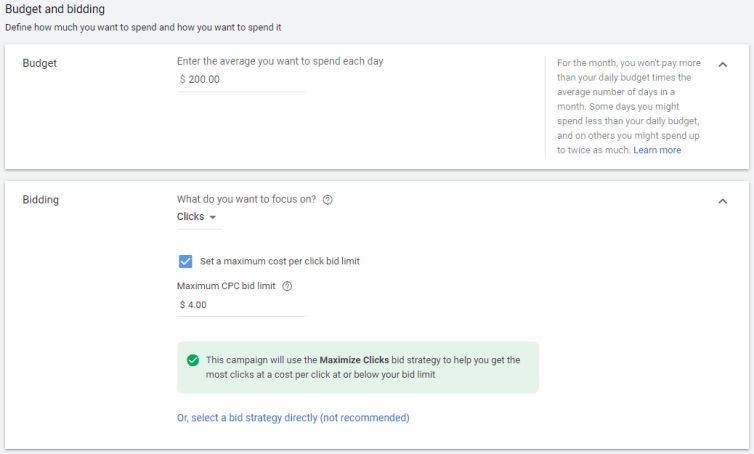Collapse the Bidding section with its chevron
754x454 pixels.
(x=722, y=201)
